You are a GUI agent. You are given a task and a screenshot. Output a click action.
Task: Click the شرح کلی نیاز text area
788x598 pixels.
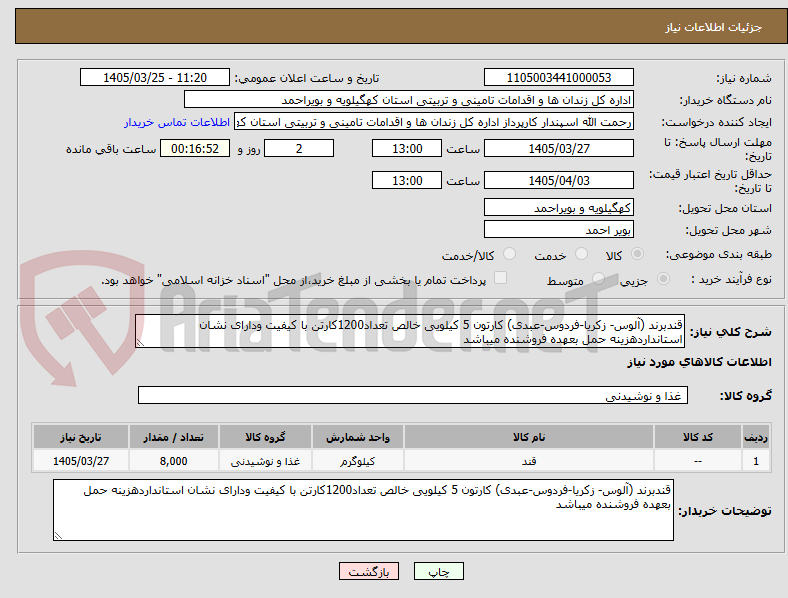click(410, 331)
